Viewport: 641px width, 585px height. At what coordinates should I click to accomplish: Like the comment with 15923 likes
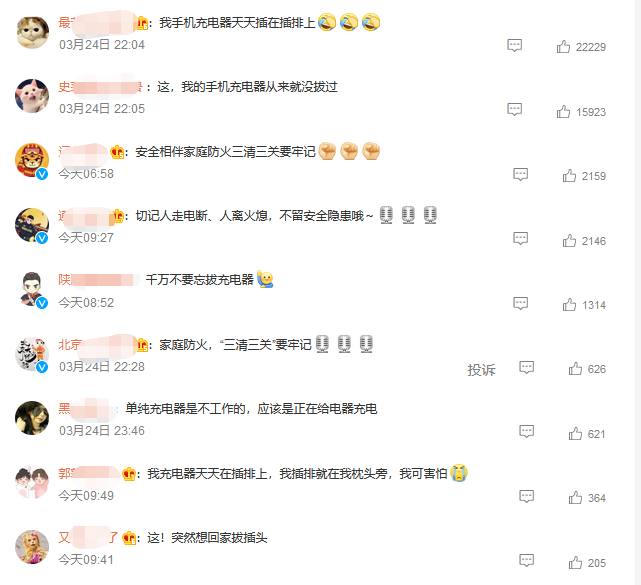point(563,112)
